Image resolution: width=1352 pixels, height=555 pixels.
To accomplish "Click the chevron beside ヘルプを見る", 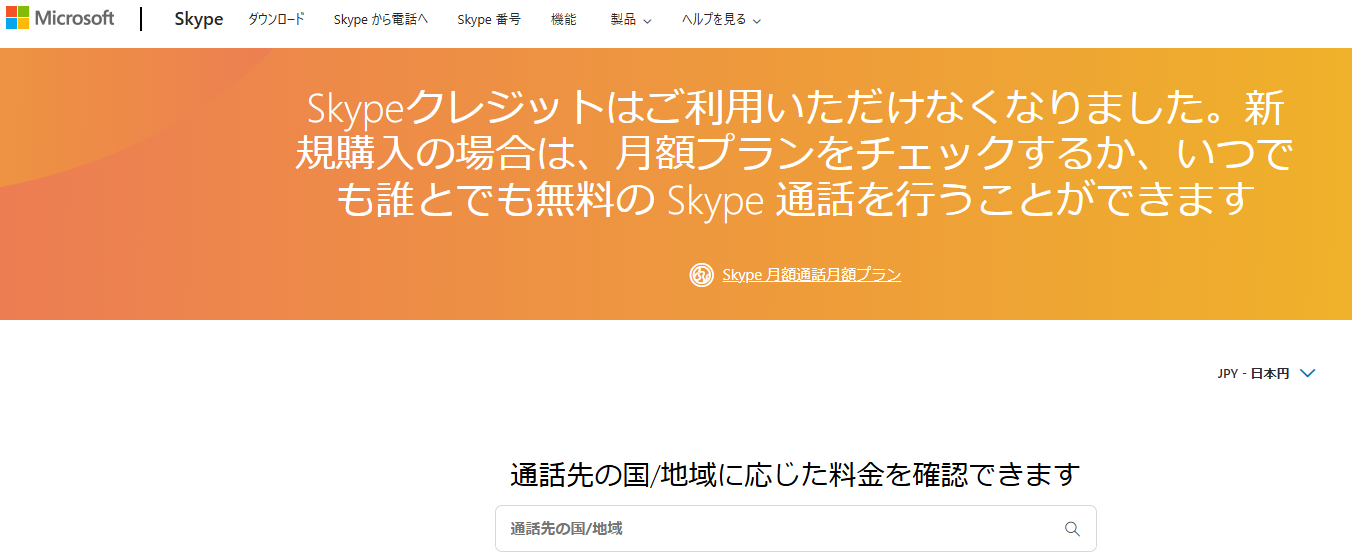I will pos(757,20).
